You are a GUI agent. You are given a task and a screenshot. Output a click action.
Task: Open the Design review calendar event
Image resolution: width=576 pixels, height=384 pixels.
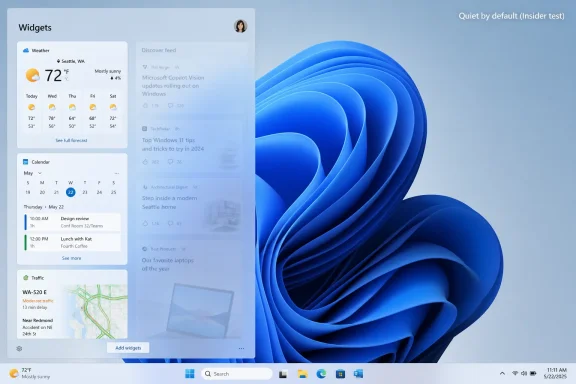pos(72,222)
